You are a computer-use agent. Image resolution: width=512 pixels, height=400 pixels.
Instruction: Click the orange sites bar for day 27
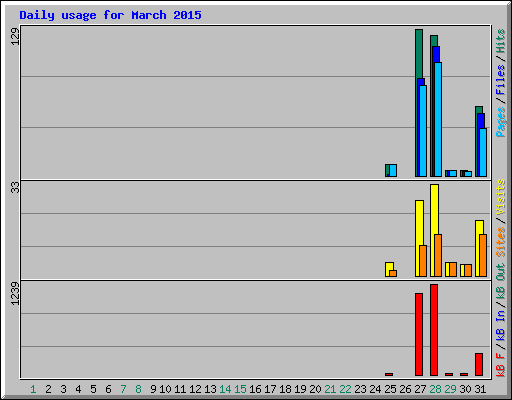423,261
